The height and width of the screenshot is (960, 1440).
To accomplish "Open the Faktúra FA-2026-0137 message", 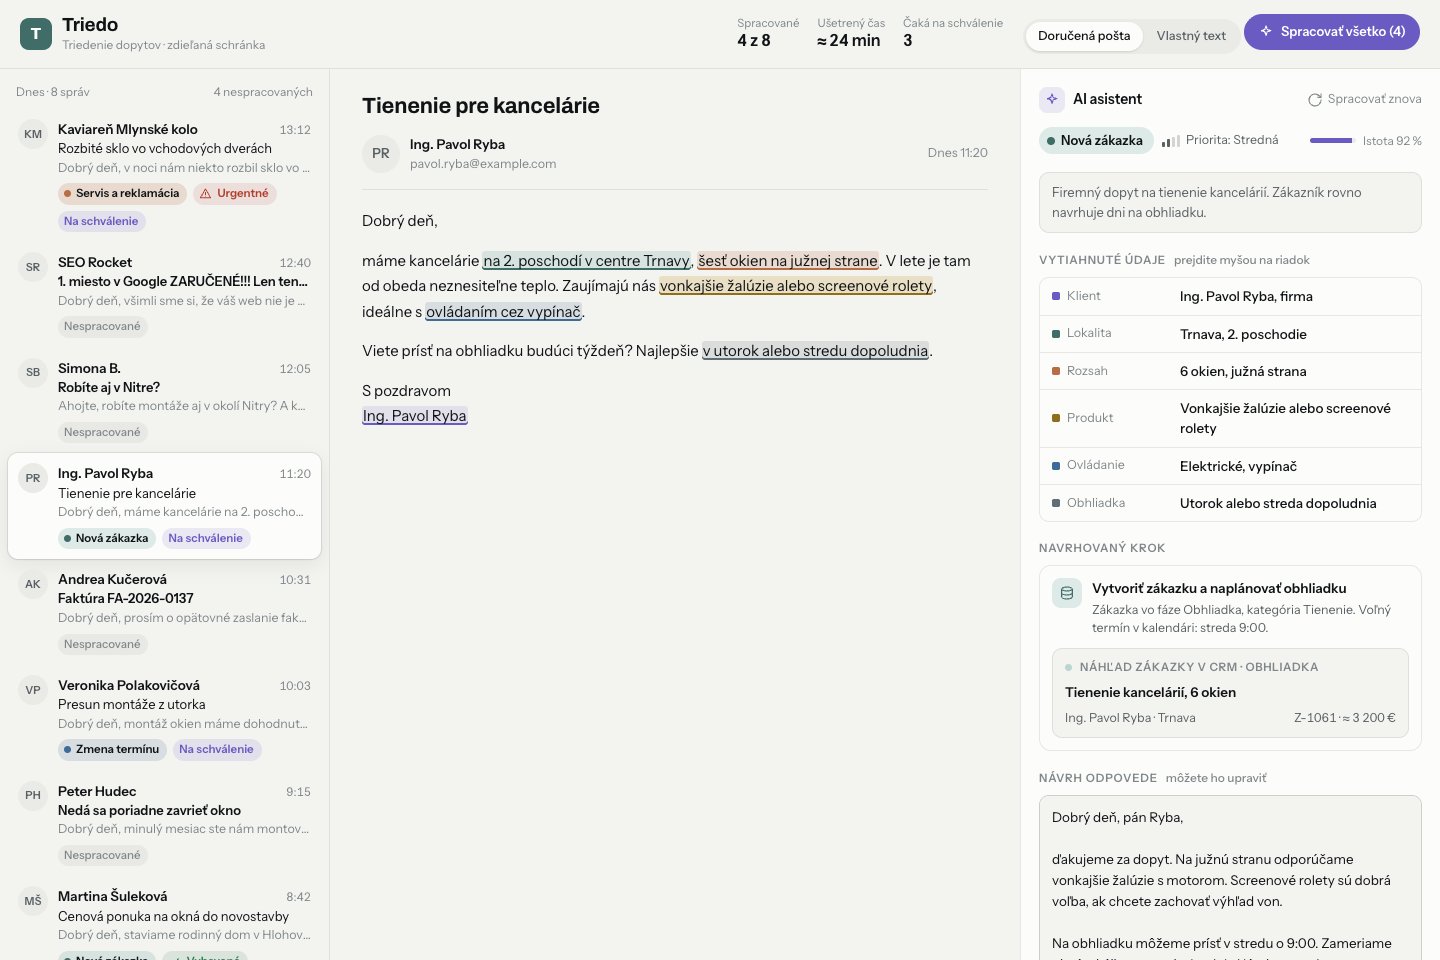I will [x=165, y=612].
